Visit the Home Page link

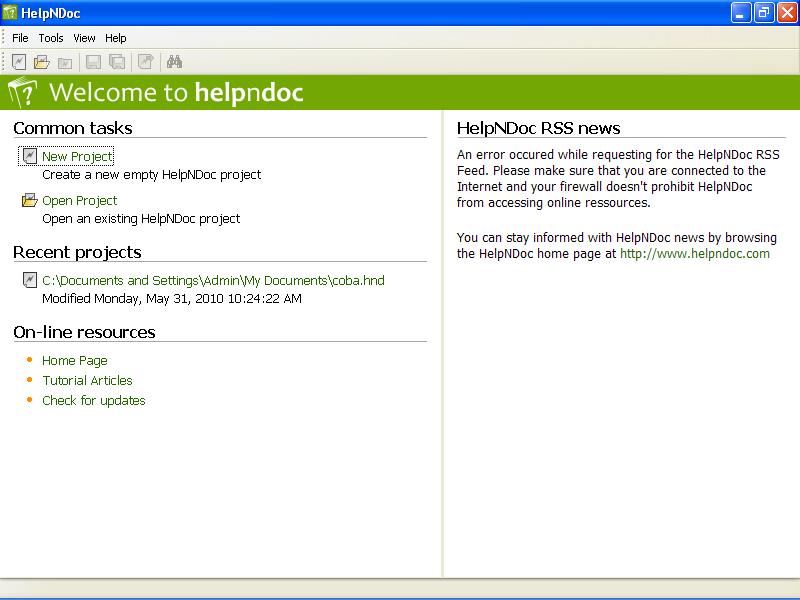coord(74,360)
